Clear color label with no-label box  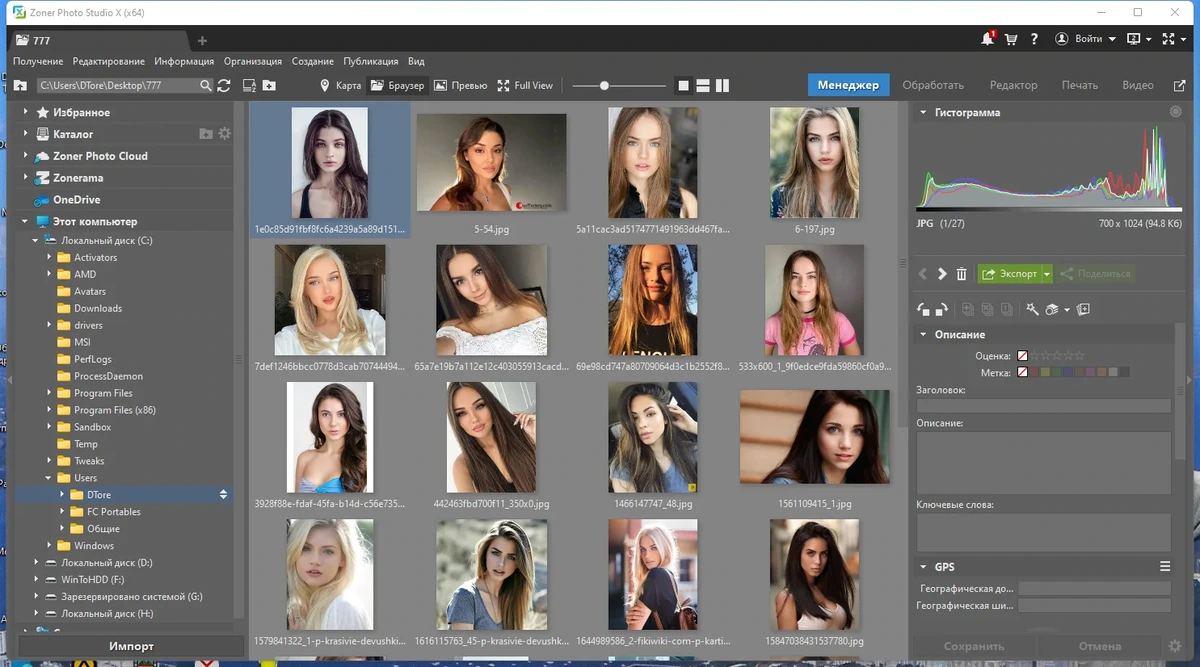tap(1022, 372)
